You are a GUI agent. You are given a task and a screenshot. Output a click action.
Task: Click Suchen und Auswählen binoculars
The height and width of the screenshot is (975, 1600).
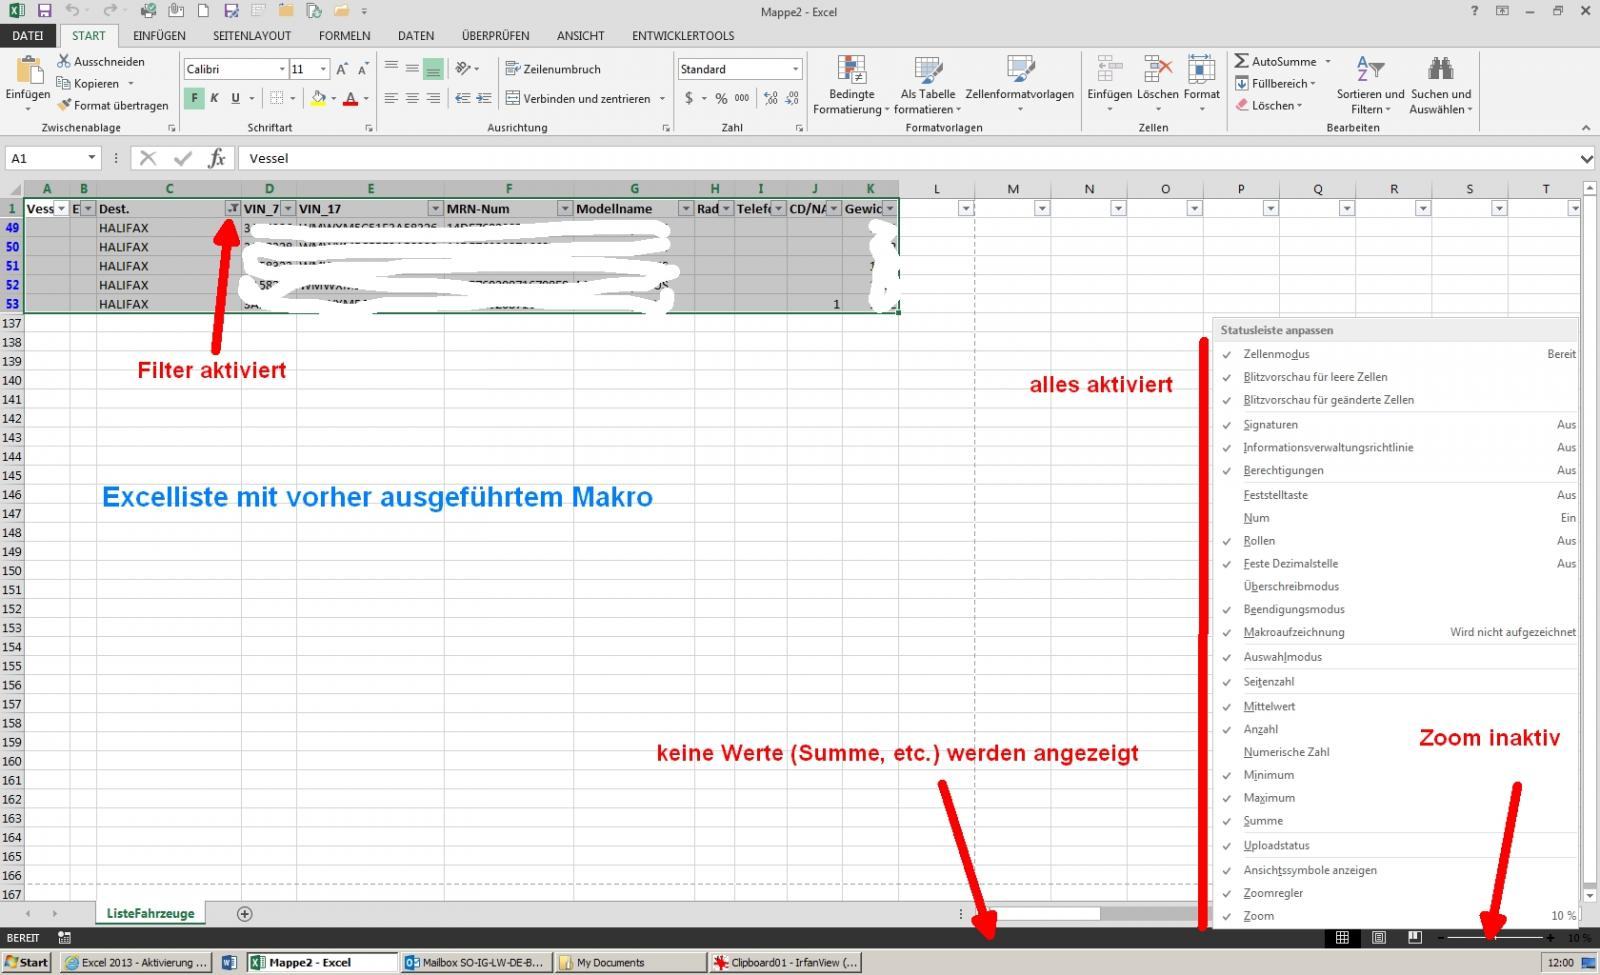point(1440,69)
